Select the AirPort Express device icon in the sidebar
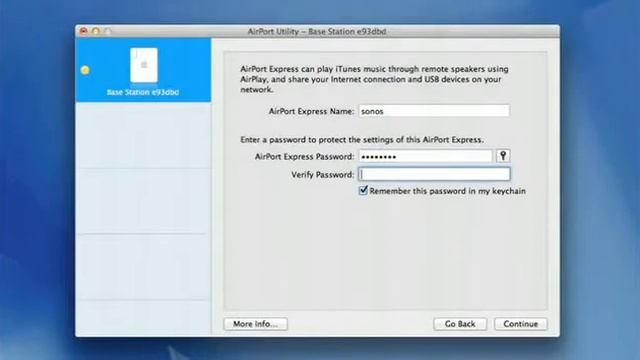The width and height of the screenshot is (640, 360). coord(144,65)
